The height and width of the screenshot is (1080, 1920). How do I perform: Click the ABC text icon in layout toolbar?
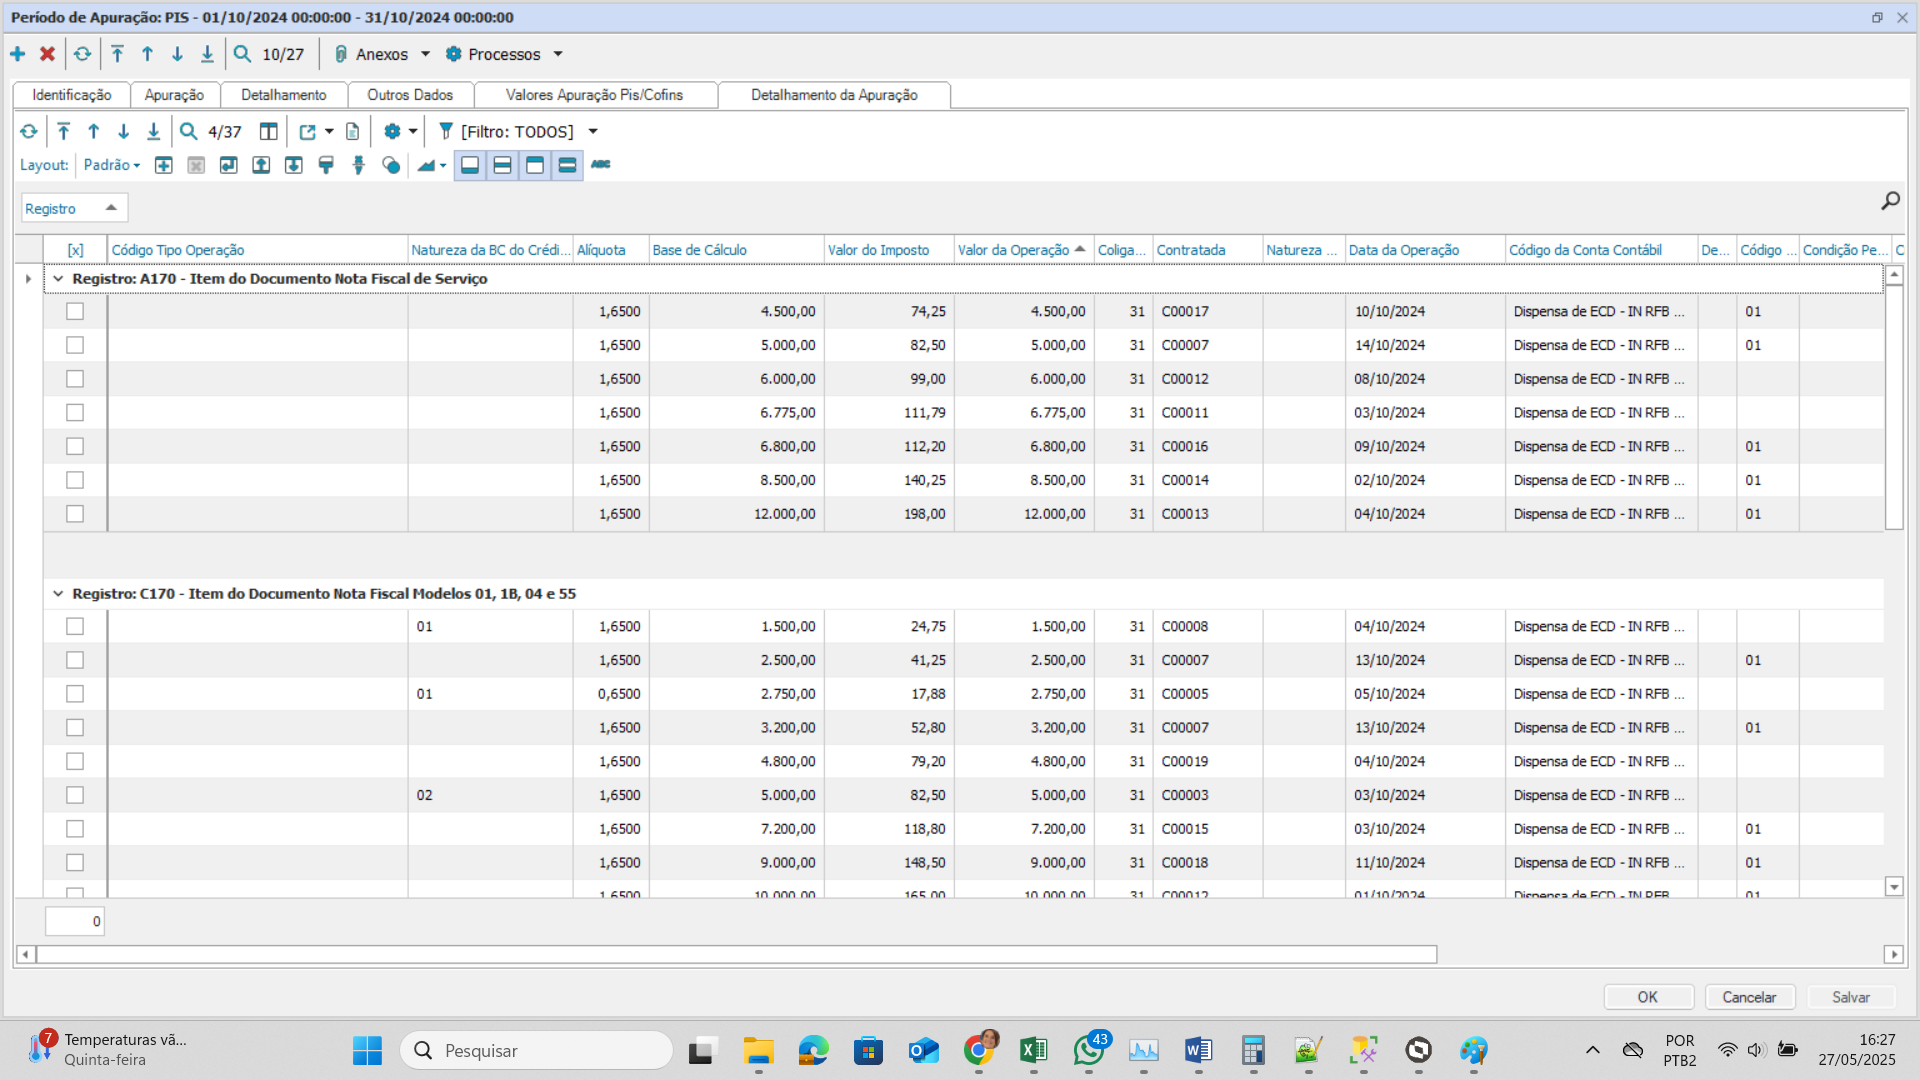pyautogui.click(x=600, y=164)
